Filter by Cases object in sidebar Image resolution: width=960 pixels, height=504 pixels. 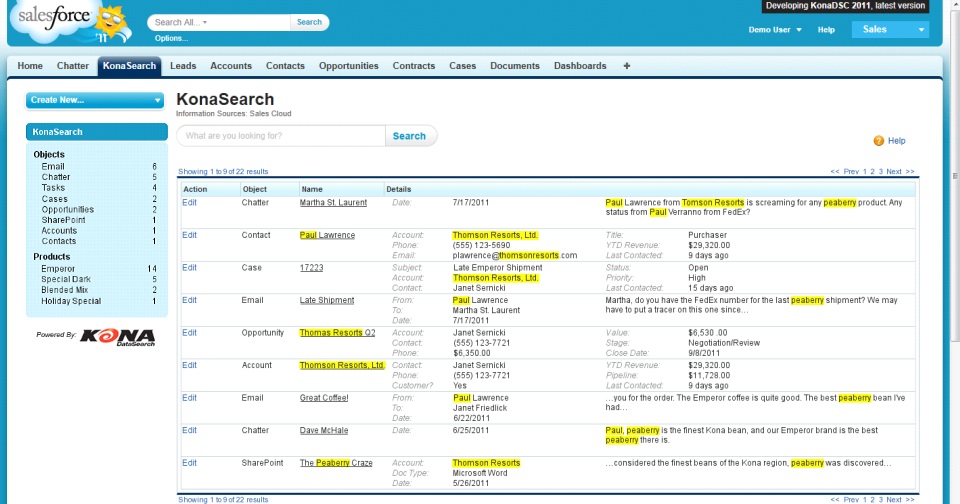[54, 199]
